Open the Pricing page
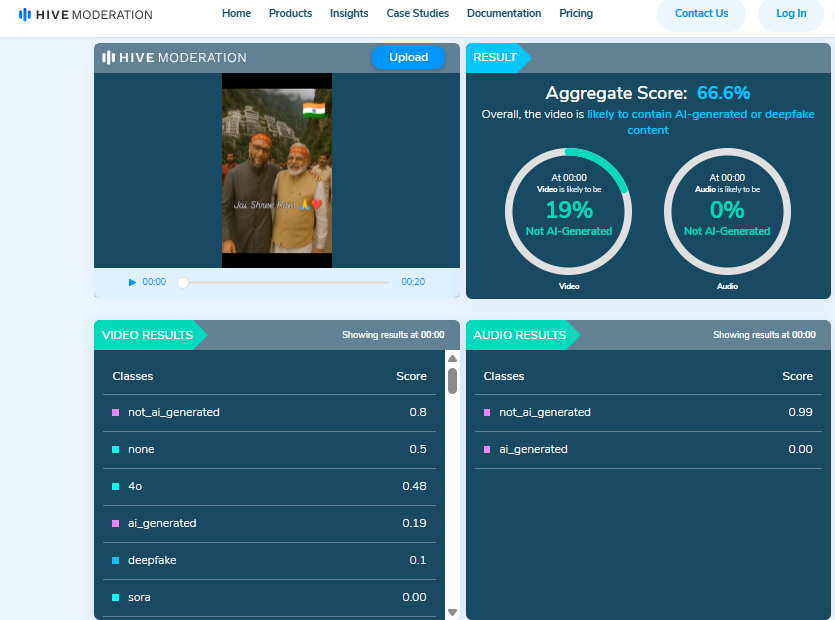The image size is (835, 620). pos(576,13)
